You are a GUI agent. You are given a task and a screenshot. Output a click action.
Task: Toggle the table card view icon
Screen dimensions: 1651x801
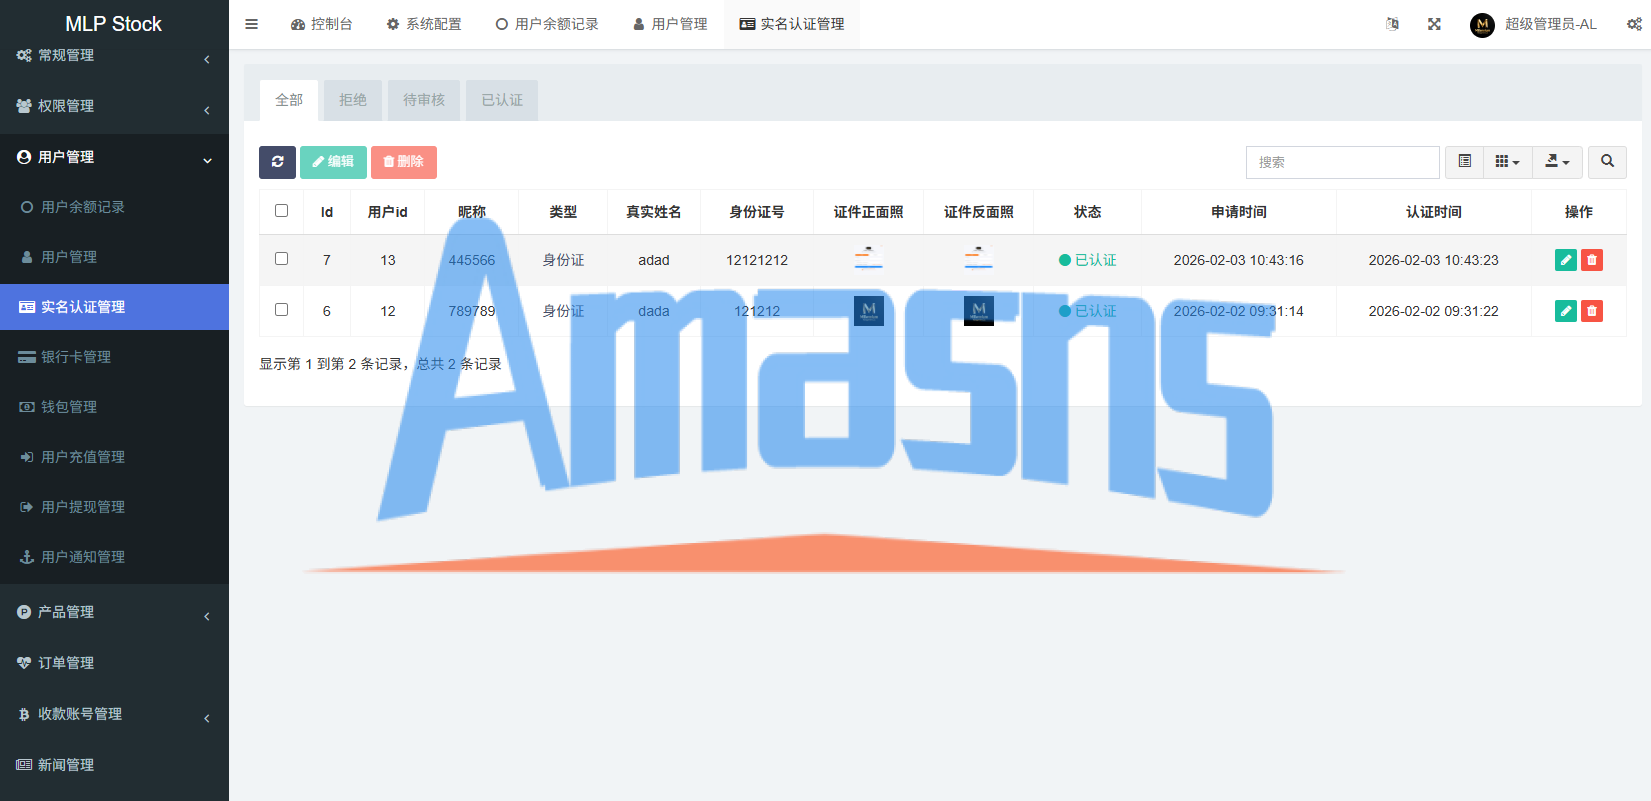click(x=1465, y=162)
